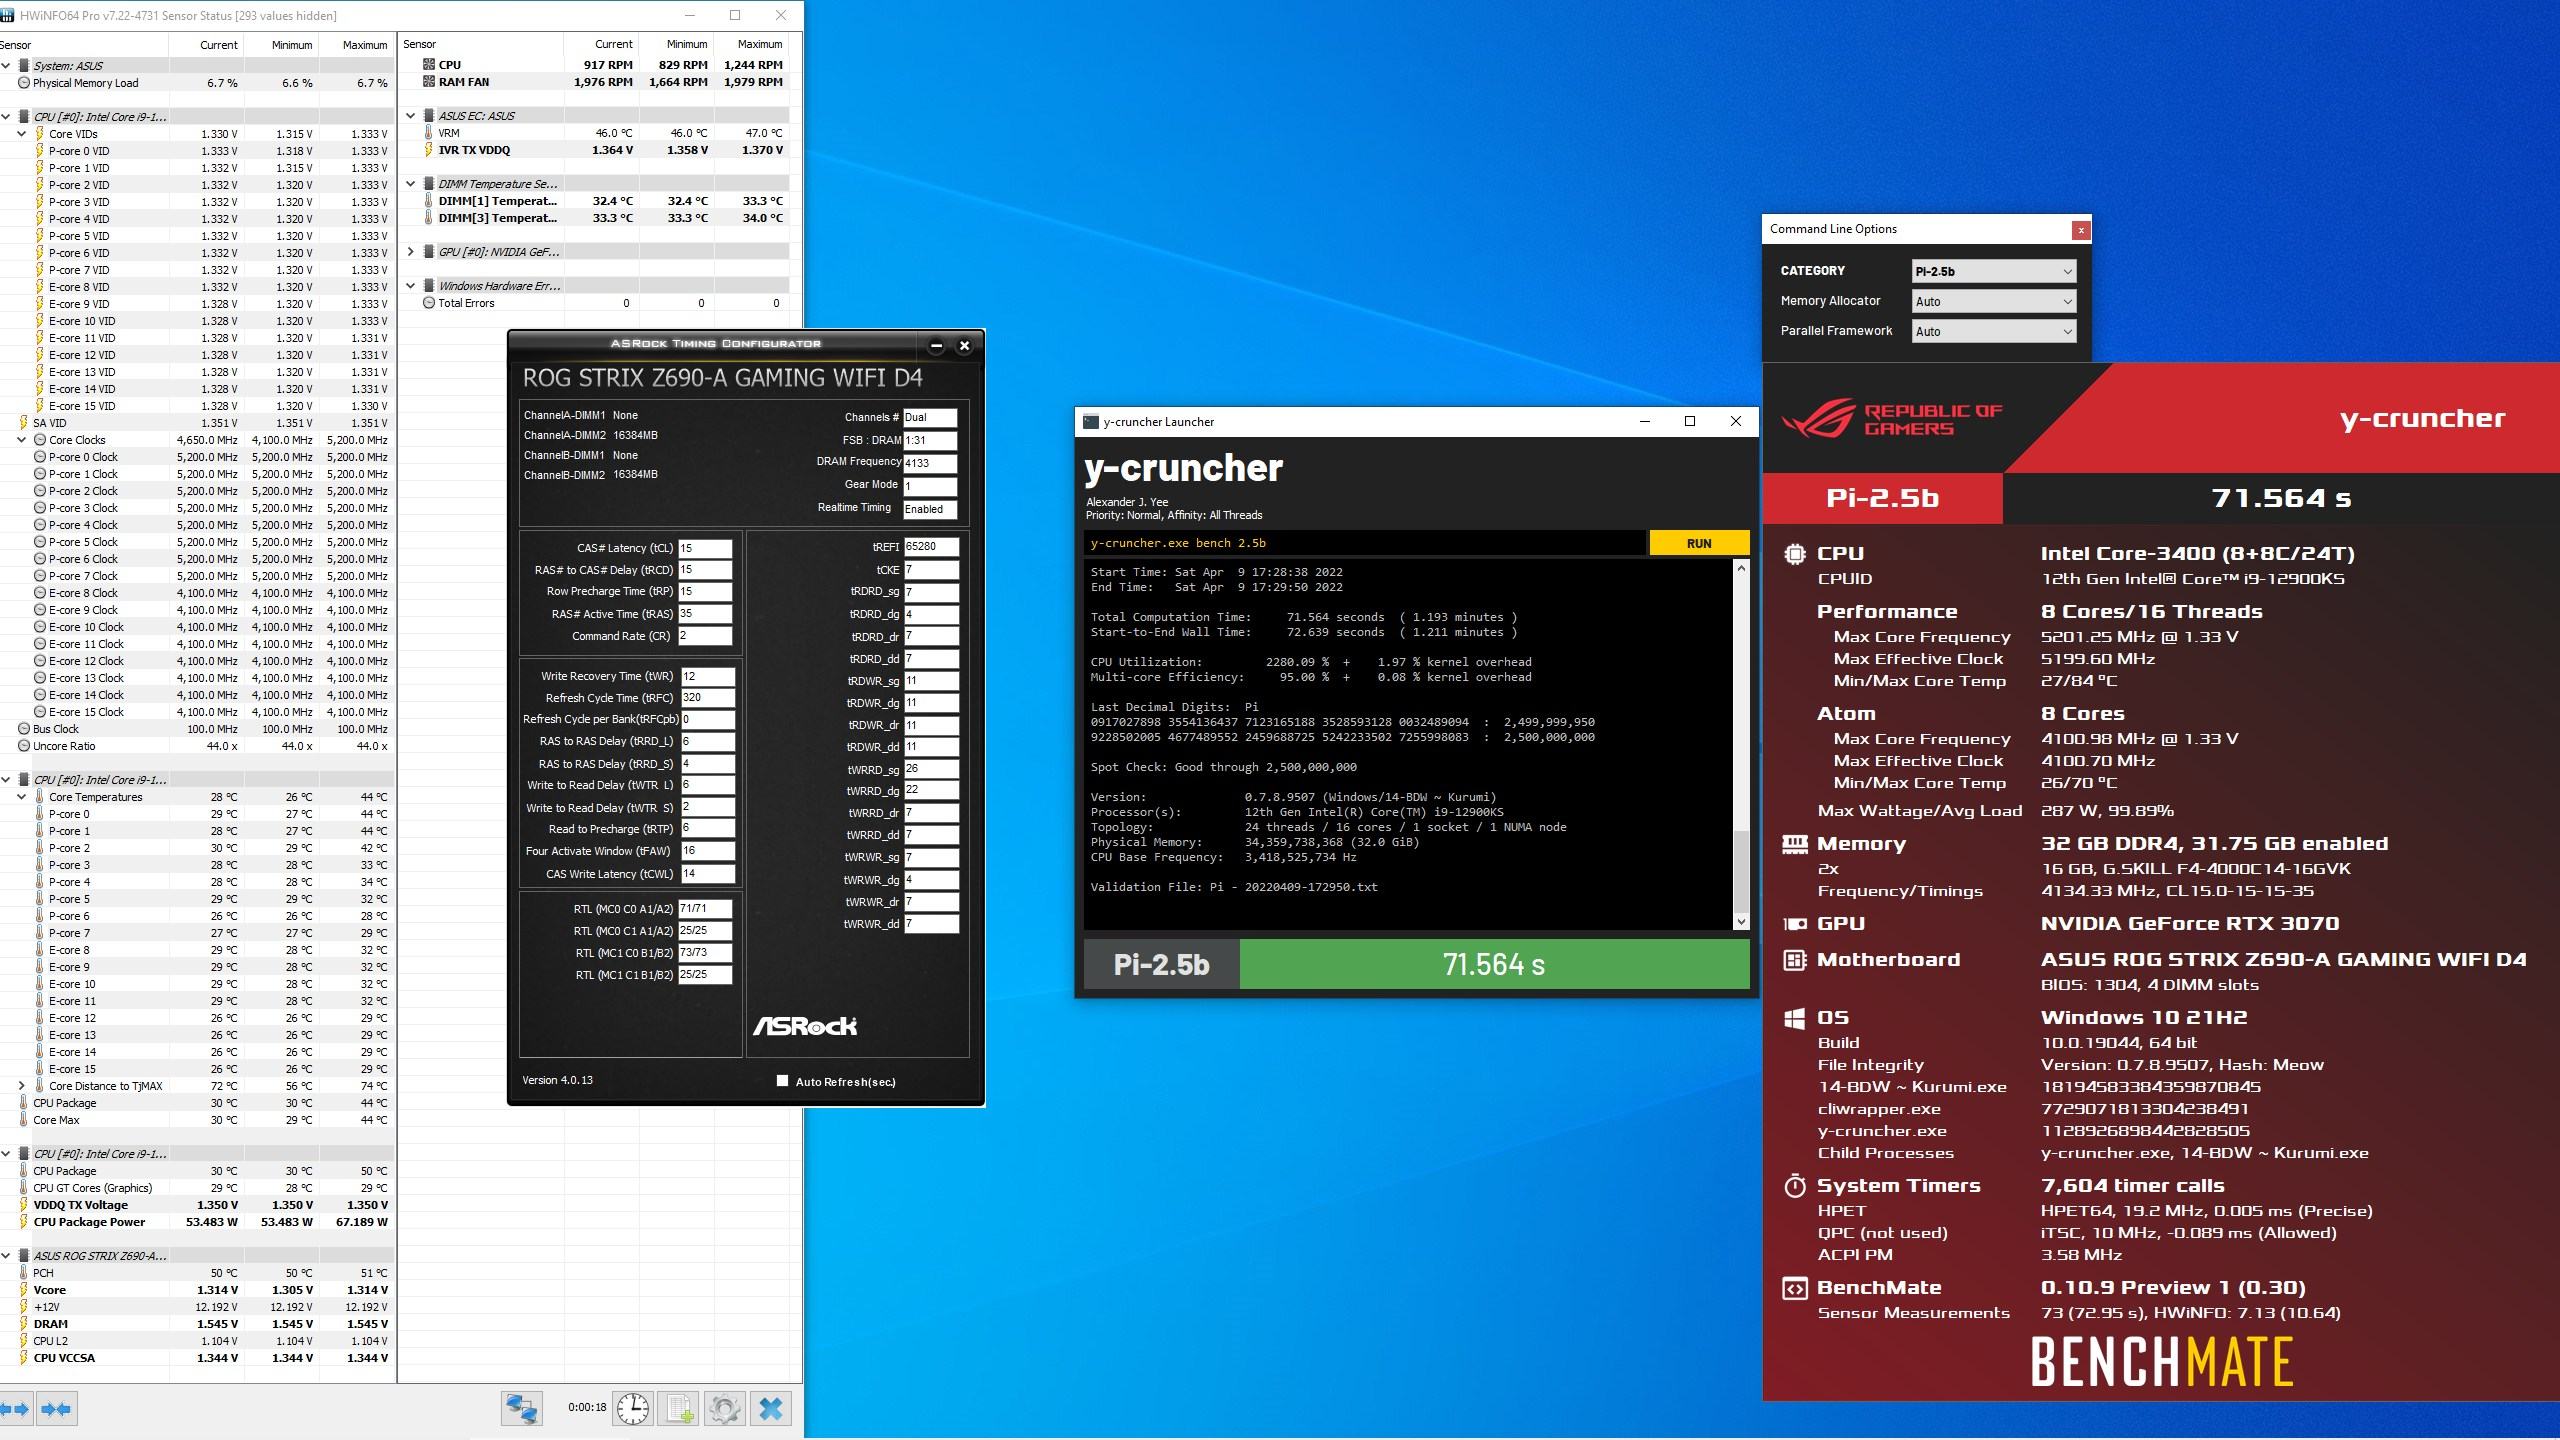Click the CPU chip icon in BenchMate panel
The width and height of the screenshot is (2560, 1440).
pos(1795,553)
